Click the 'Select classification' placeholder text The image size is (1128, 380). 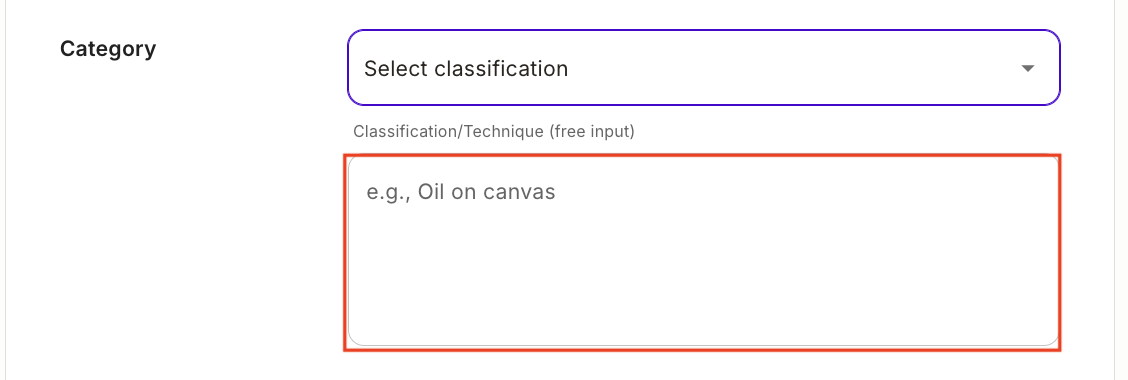[x=466, y=68]
